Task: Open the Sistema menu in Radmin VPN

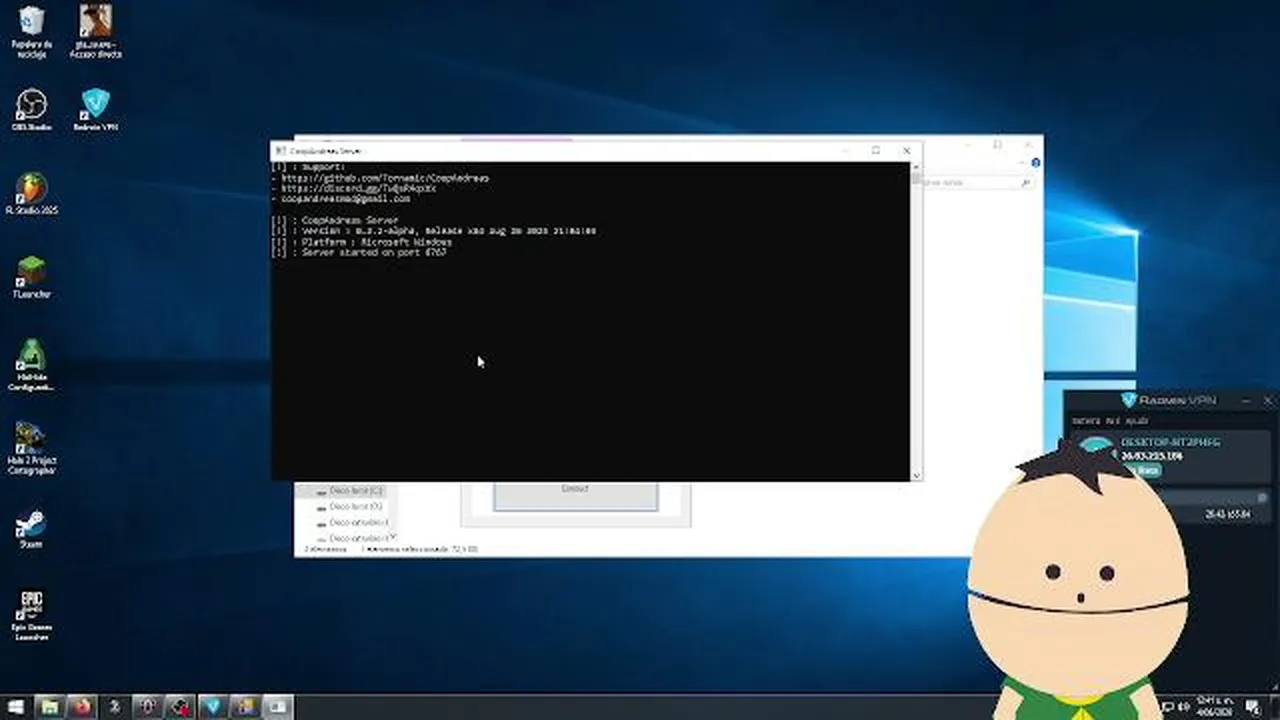Action: (1086, 422)
